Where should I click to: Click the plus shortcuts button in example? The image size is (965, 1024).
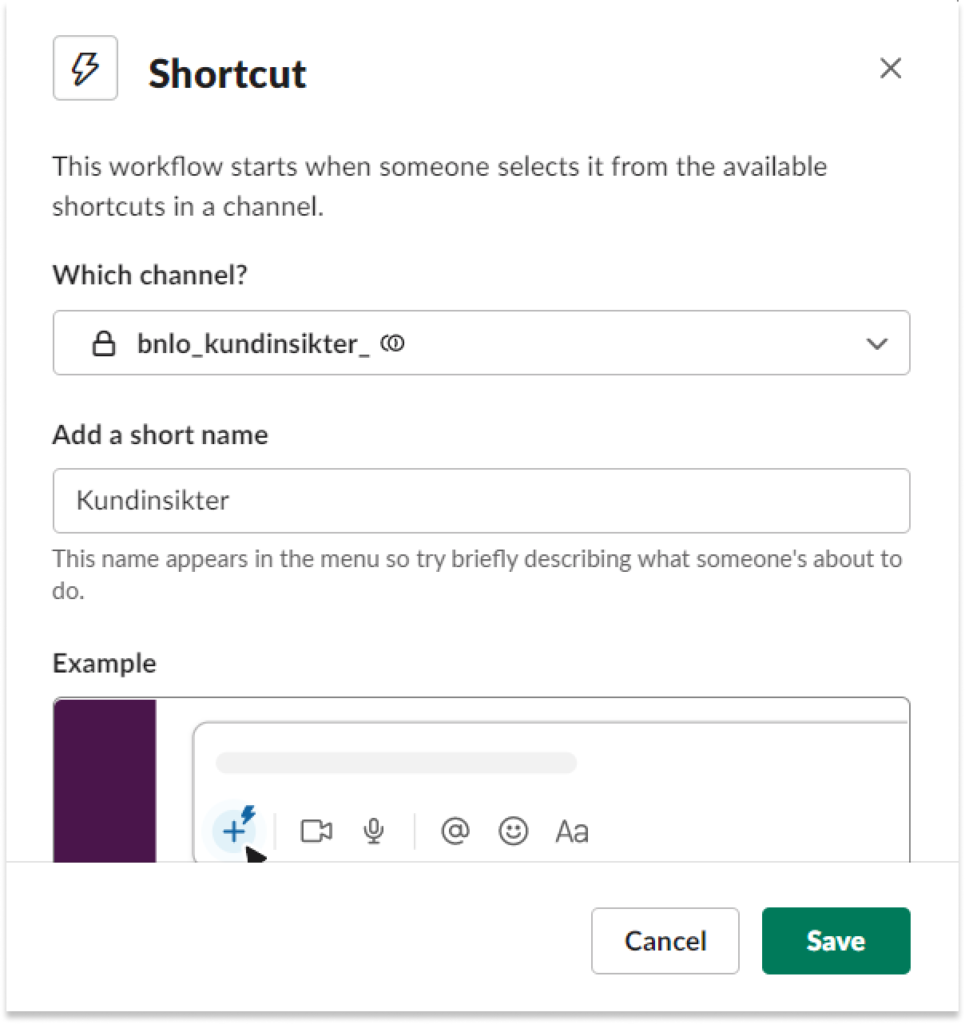pos(234,831)
